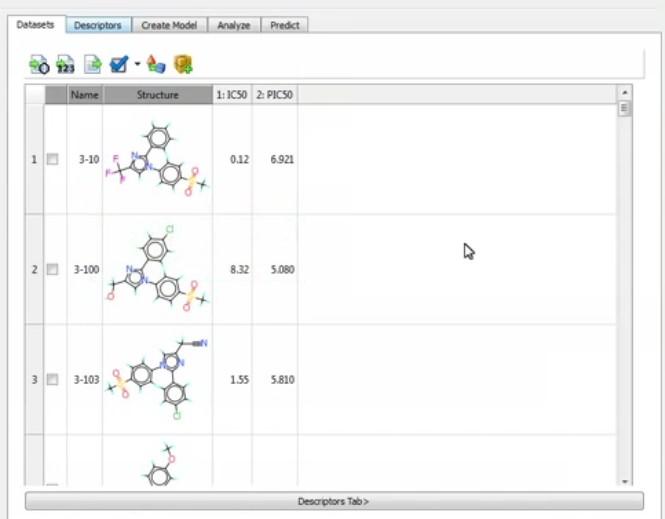
Task: Click the PIC50 value 5.080
Action: tap(282, 269)
